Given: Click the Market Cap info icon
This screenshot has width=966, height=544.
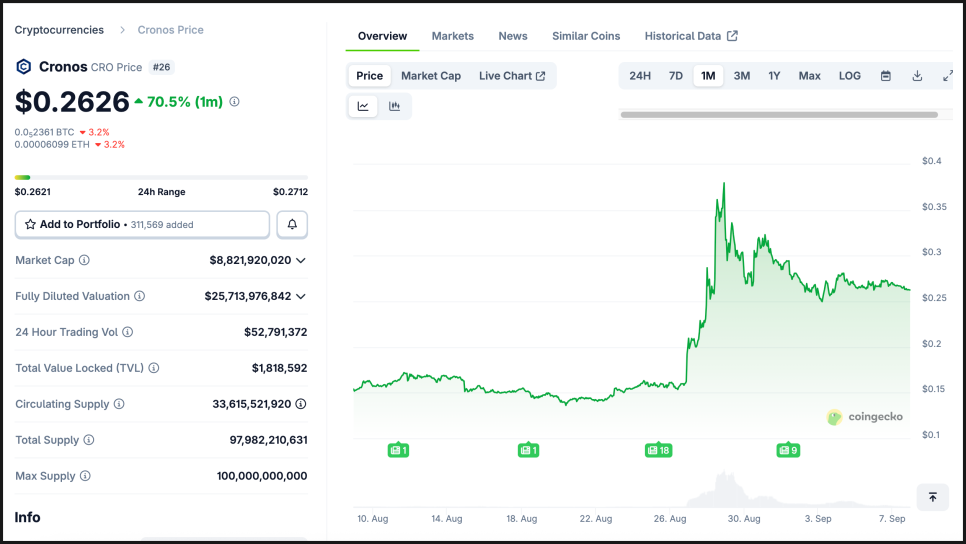Looking at the screenshot, I should tap(84, 260).
